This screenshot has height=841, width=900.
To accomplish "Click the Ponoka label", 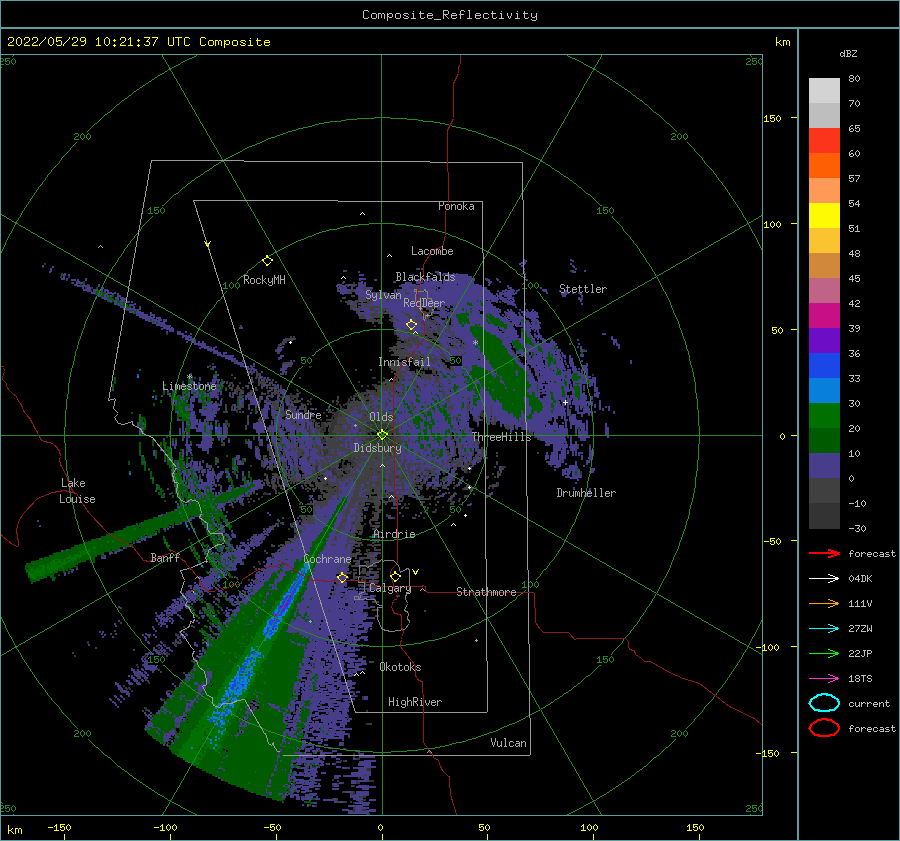I will [456, 206].
